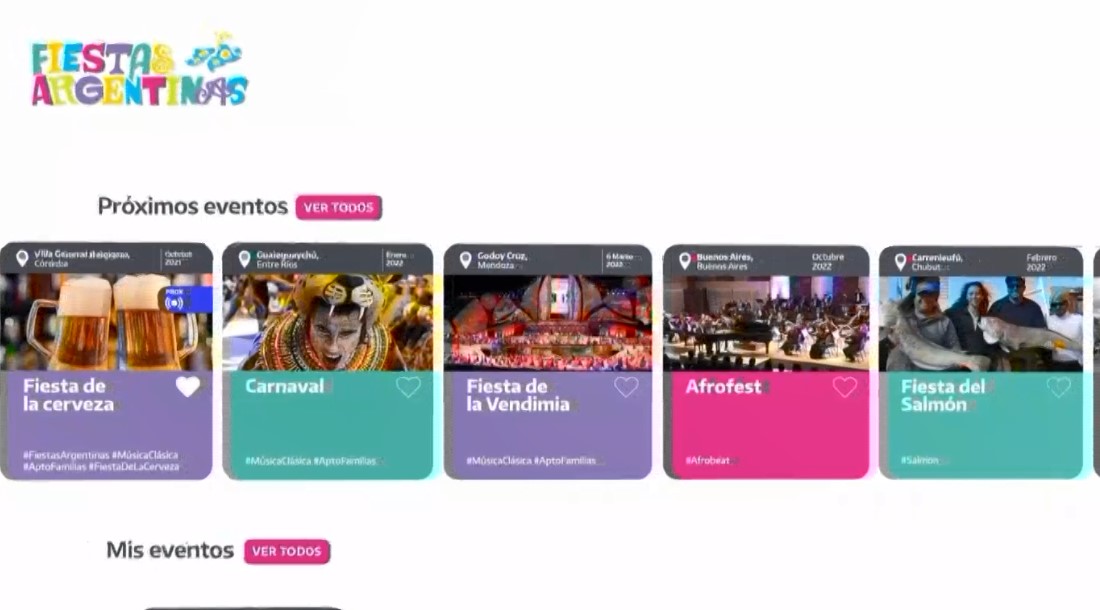This screenshot has height=610, width=1100.
Task: Click the #Afrobeat hashtag on Afrofest card
Action: click(x=708, y=461)
